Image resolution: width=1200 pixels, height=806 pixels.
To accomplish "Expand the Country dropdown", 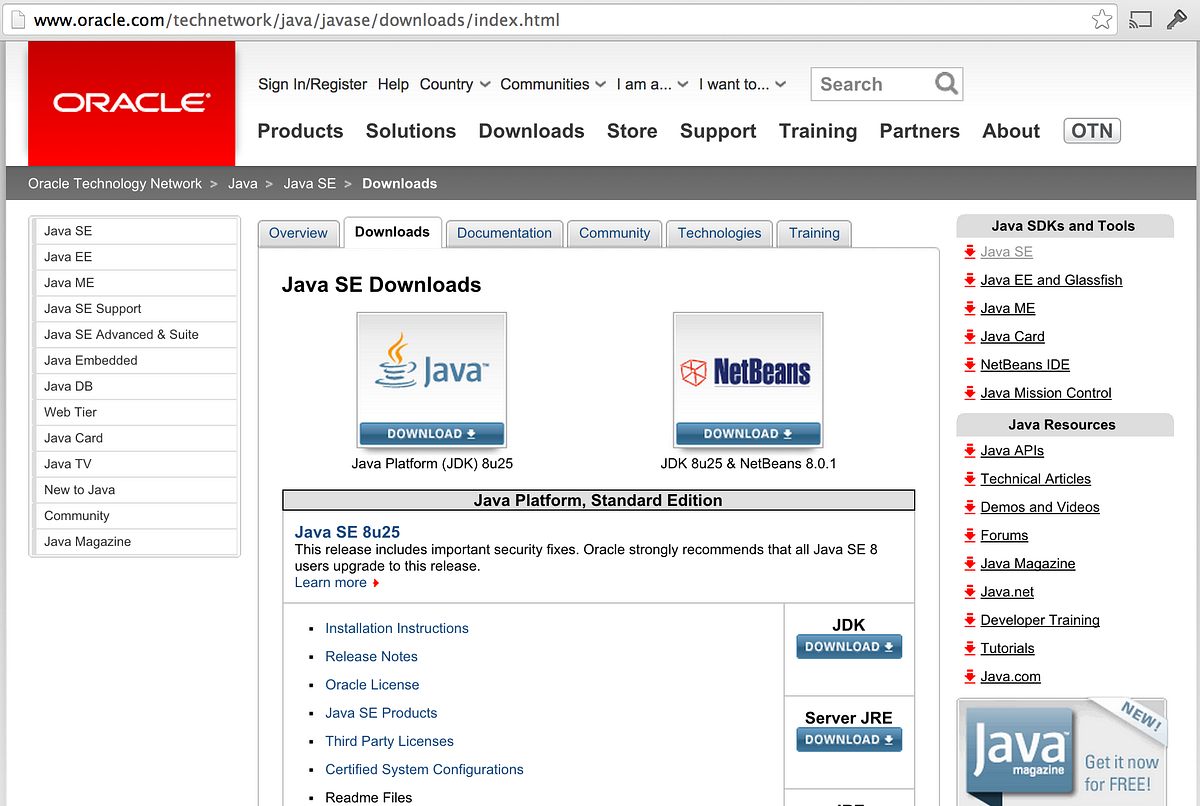I will pyautogui.click(x=455, y=84).
